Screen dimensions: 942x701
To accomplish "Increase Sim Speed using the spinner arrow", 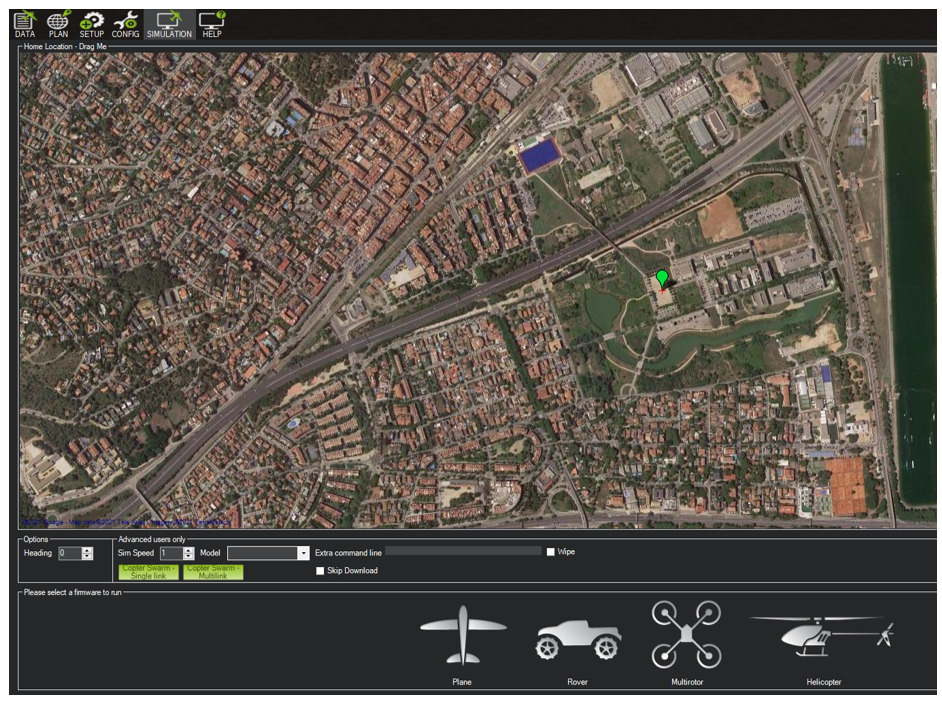I will (188, 550).
